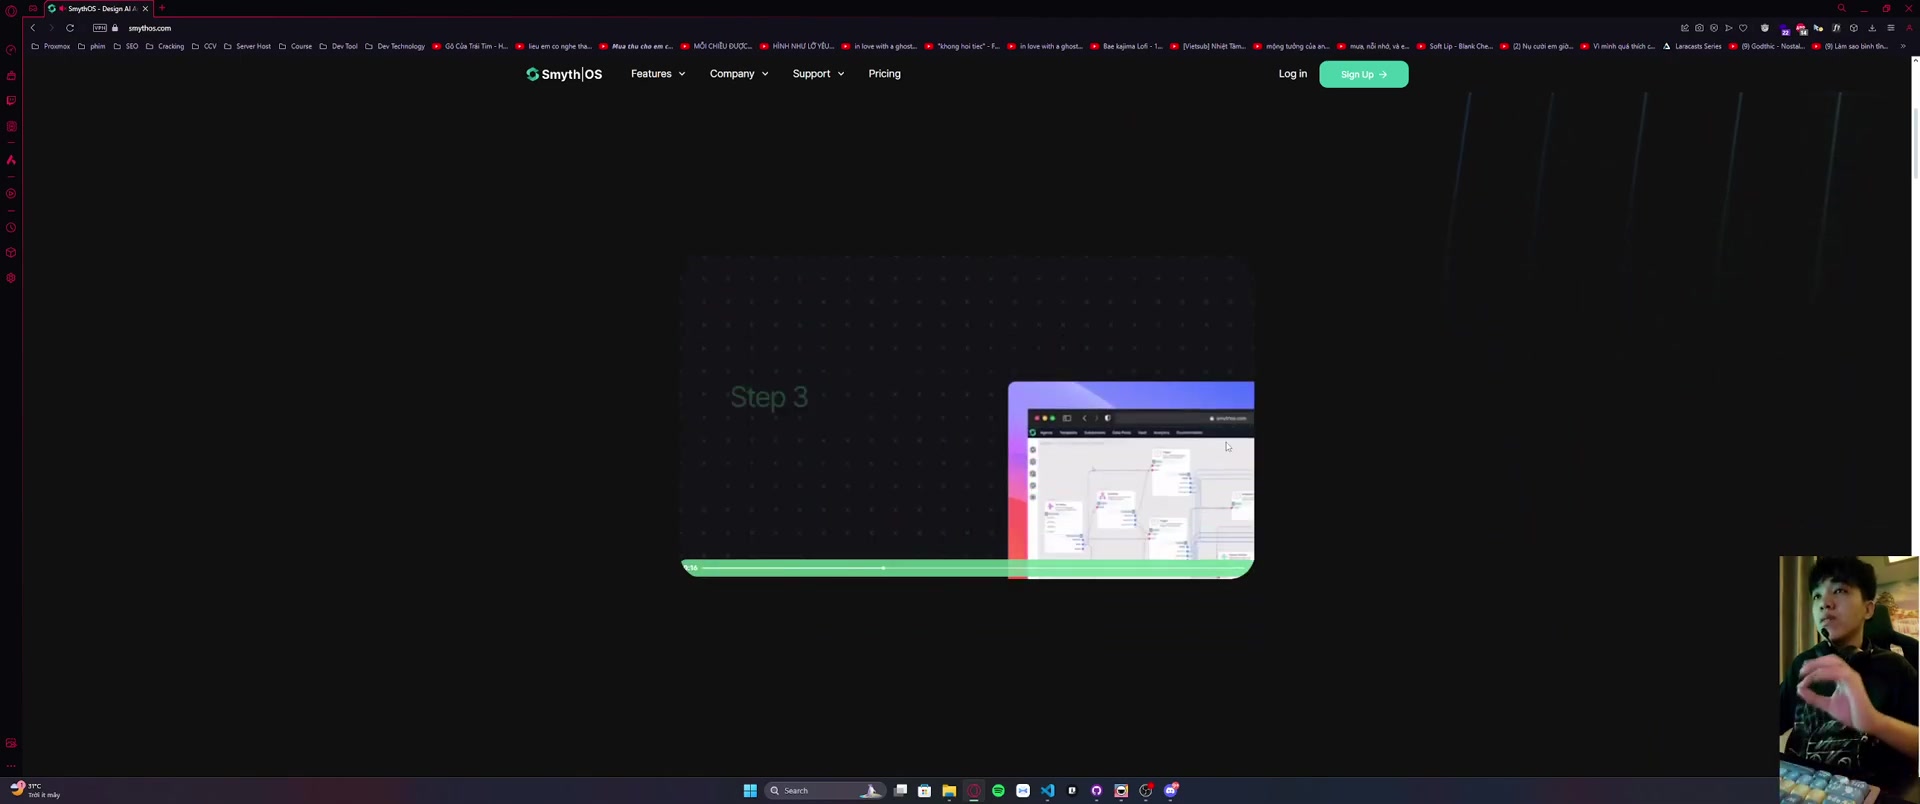Click the green Sign Up button
Image resolution: width=1920 pixels, height=804 pixels.
[1364, 74]
